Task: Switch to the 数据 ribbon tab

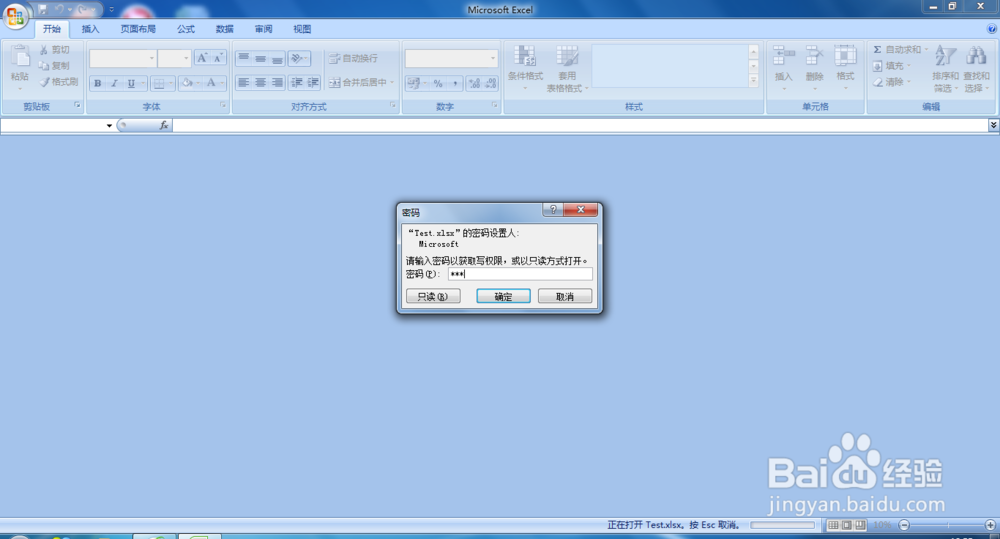Action: point(224,29)
